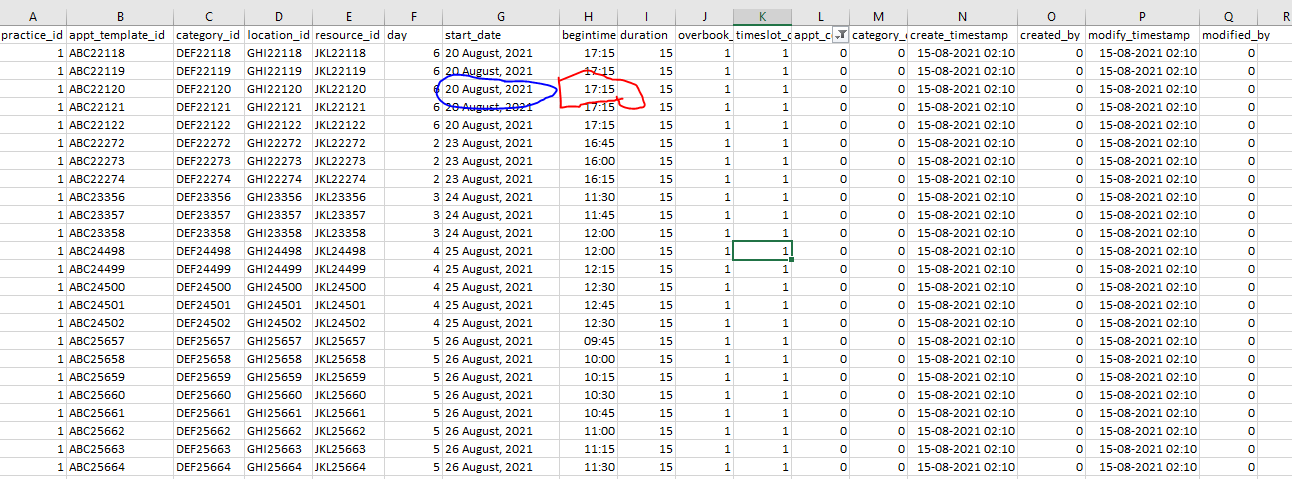1292x479 pixels.
Task: Click the active timeslot cell in ABC24498 row
Action: (x=763, y=251)
